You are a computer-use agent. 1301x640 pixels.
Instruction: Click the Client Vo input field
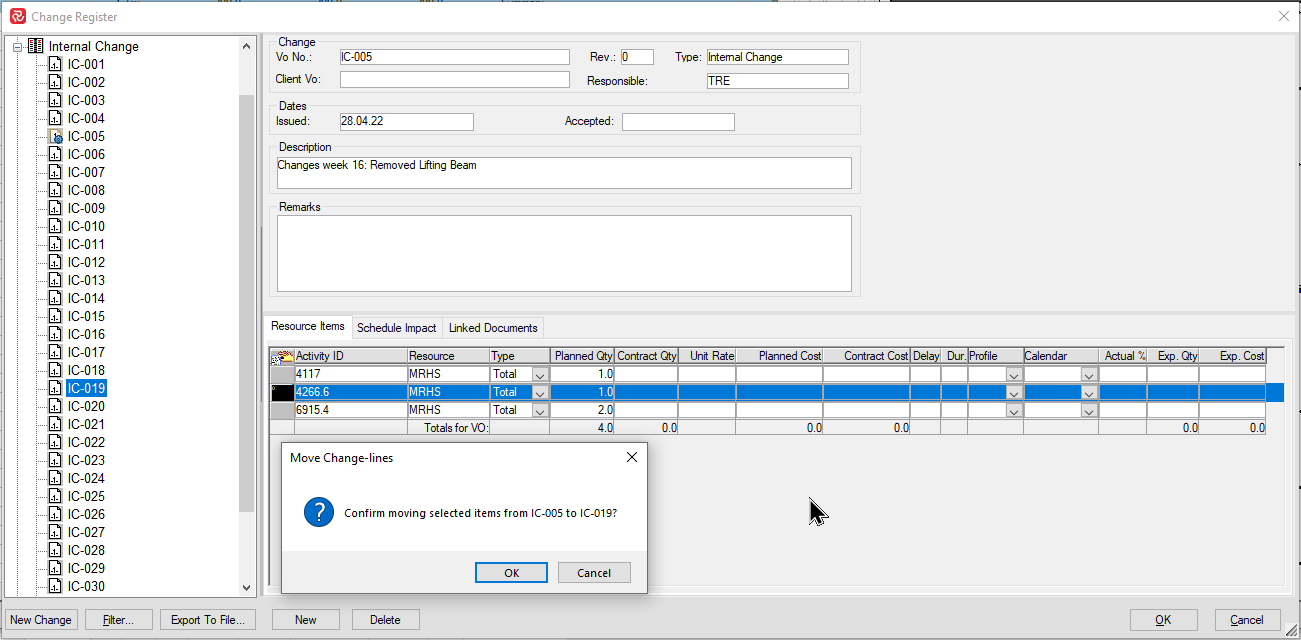454,79
